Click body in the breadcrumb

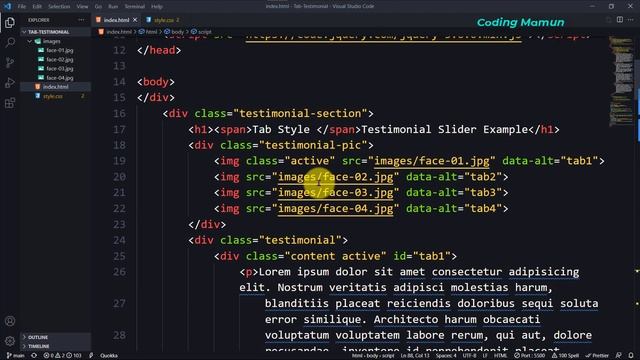[178, 32]
